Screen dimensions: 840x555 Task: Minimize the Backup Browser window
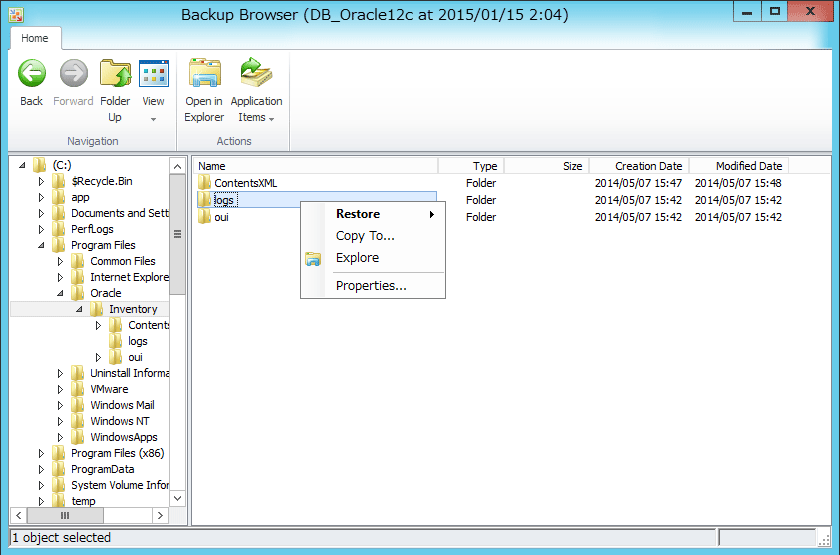[x=747, y=12]
